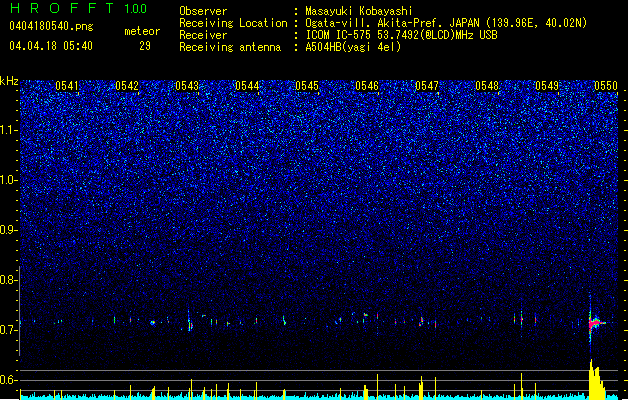Select the receiver value ICOM IC-575 53.7492 MHz USB
629x400 pixels.
(402, 35)
